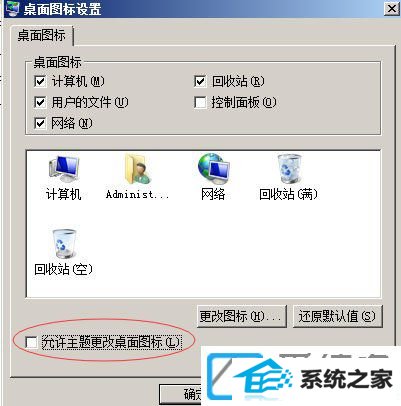The width and height of the screenshot is (401, 406).
Task: Switch to the 桌面图标 tab
Action: coord(41,35)
